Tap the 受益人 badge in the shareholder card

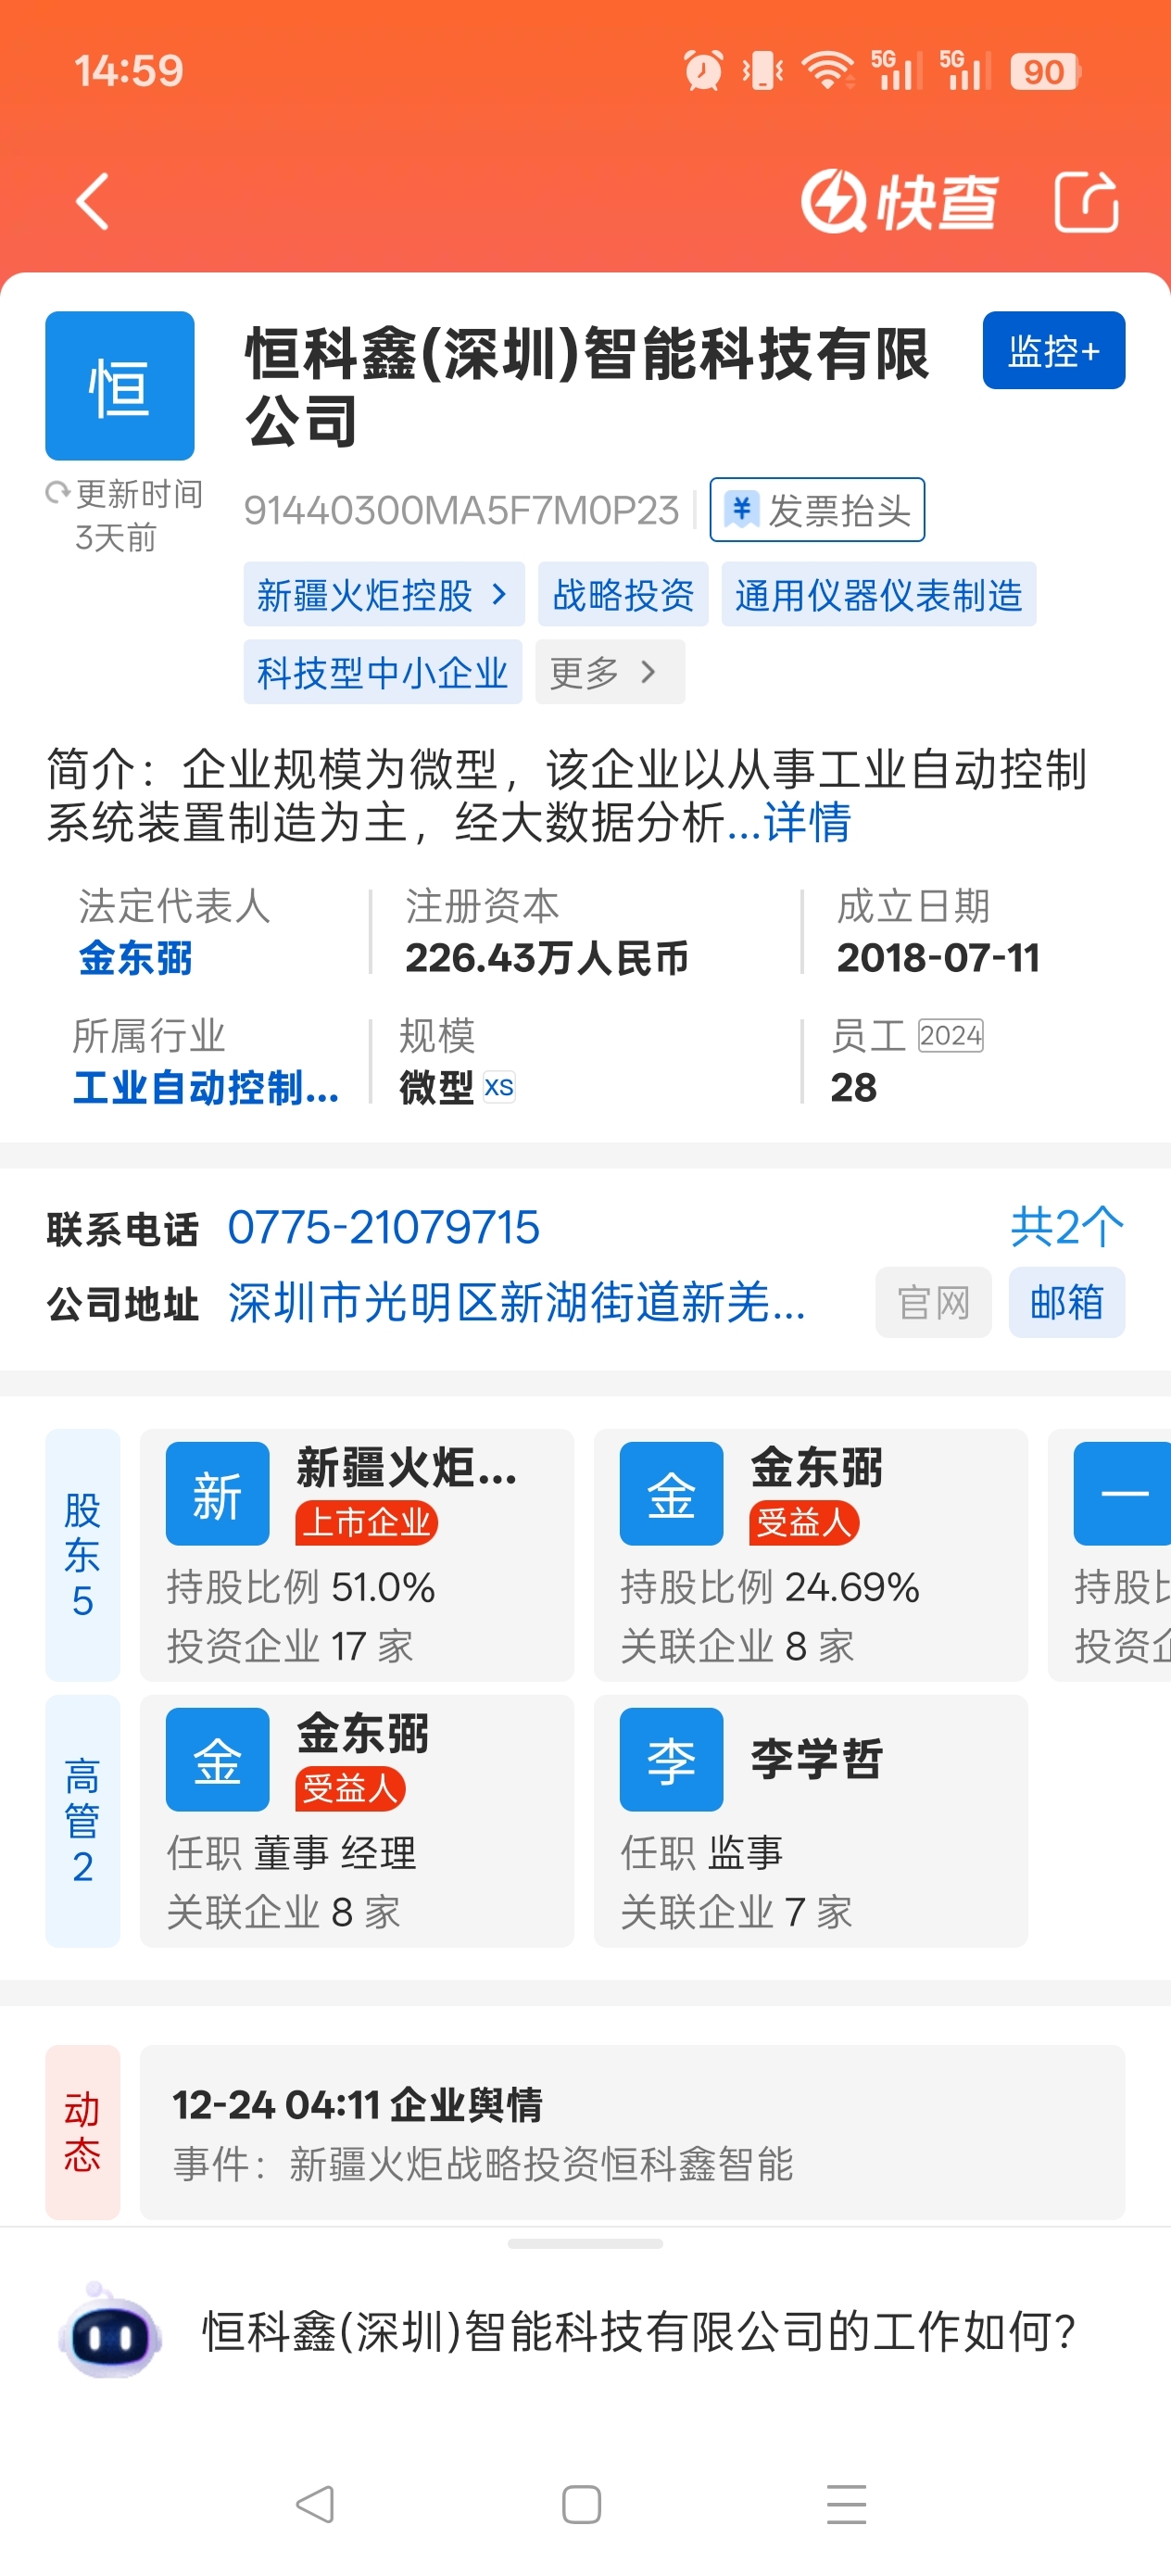(x=804, y=1523)
